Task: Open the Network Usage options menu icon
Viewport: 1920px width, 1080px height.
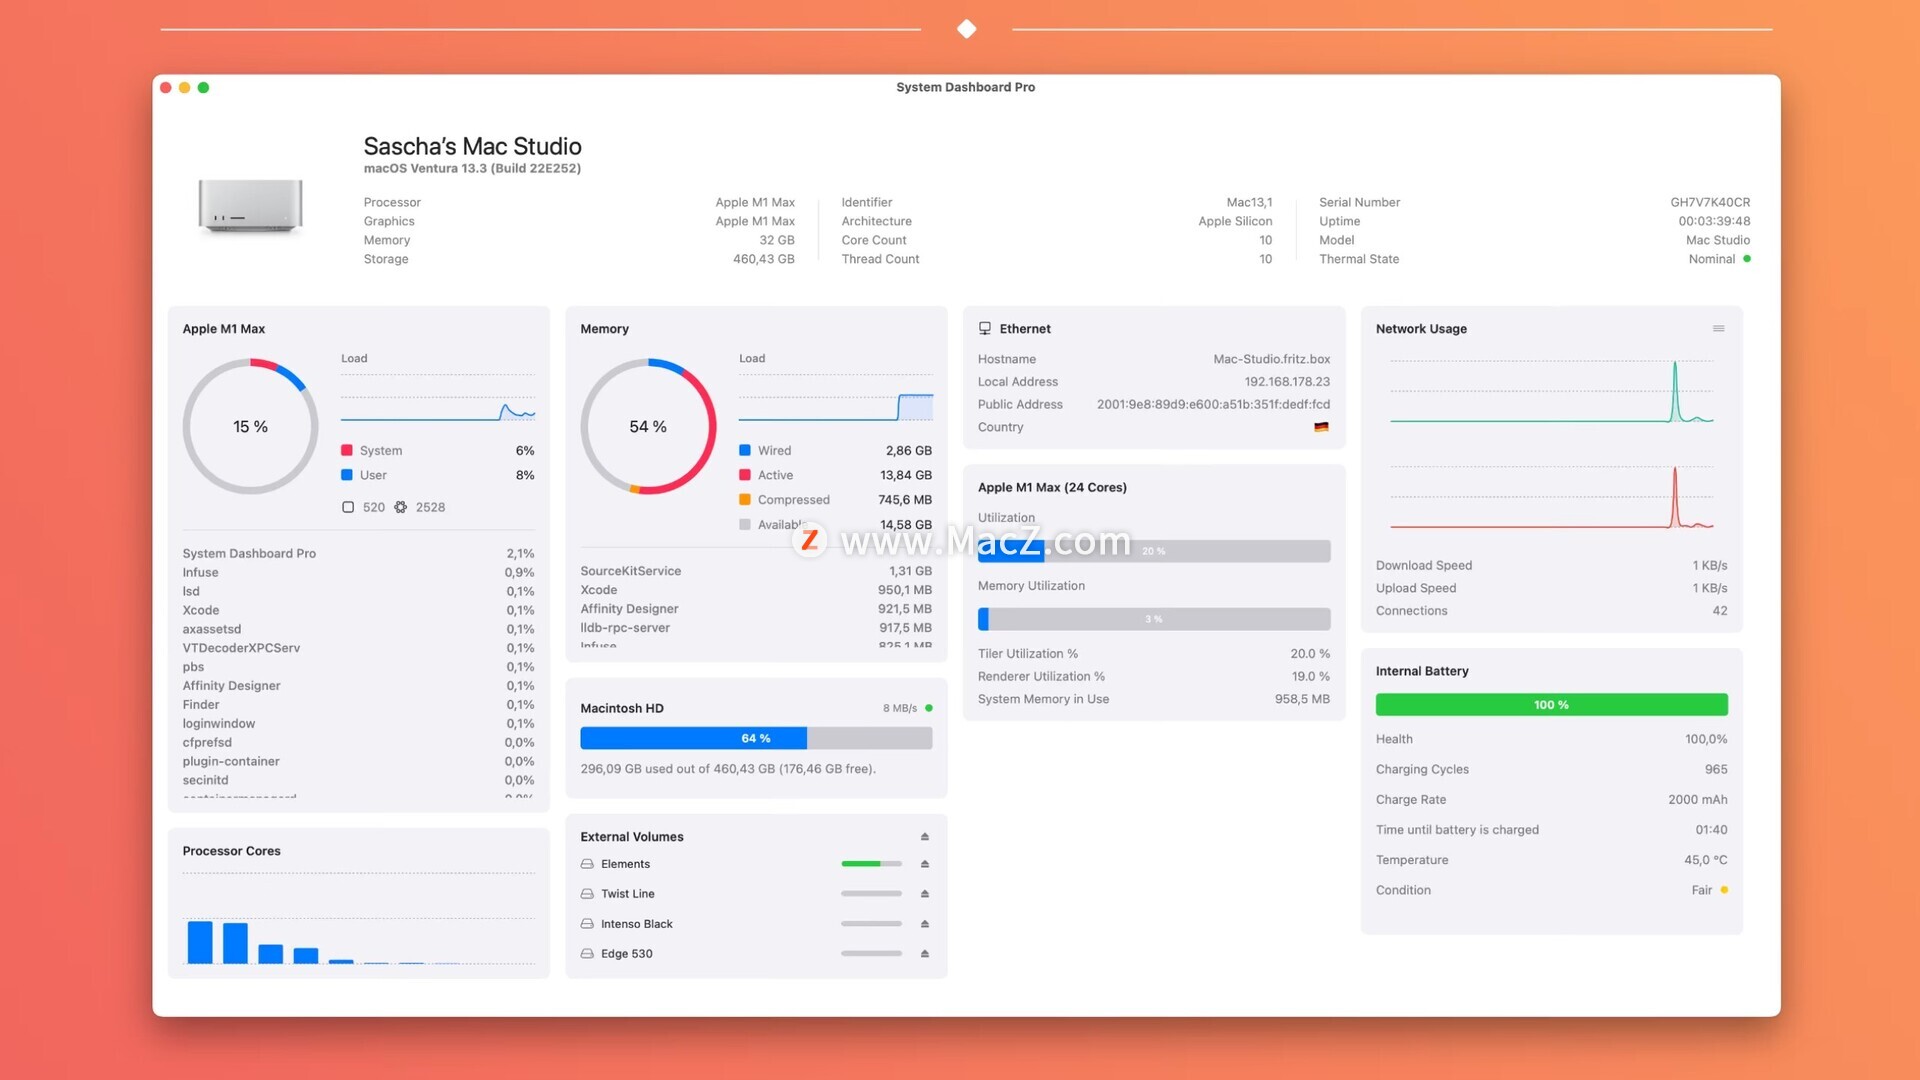Action: click(x=1718, y=328)
